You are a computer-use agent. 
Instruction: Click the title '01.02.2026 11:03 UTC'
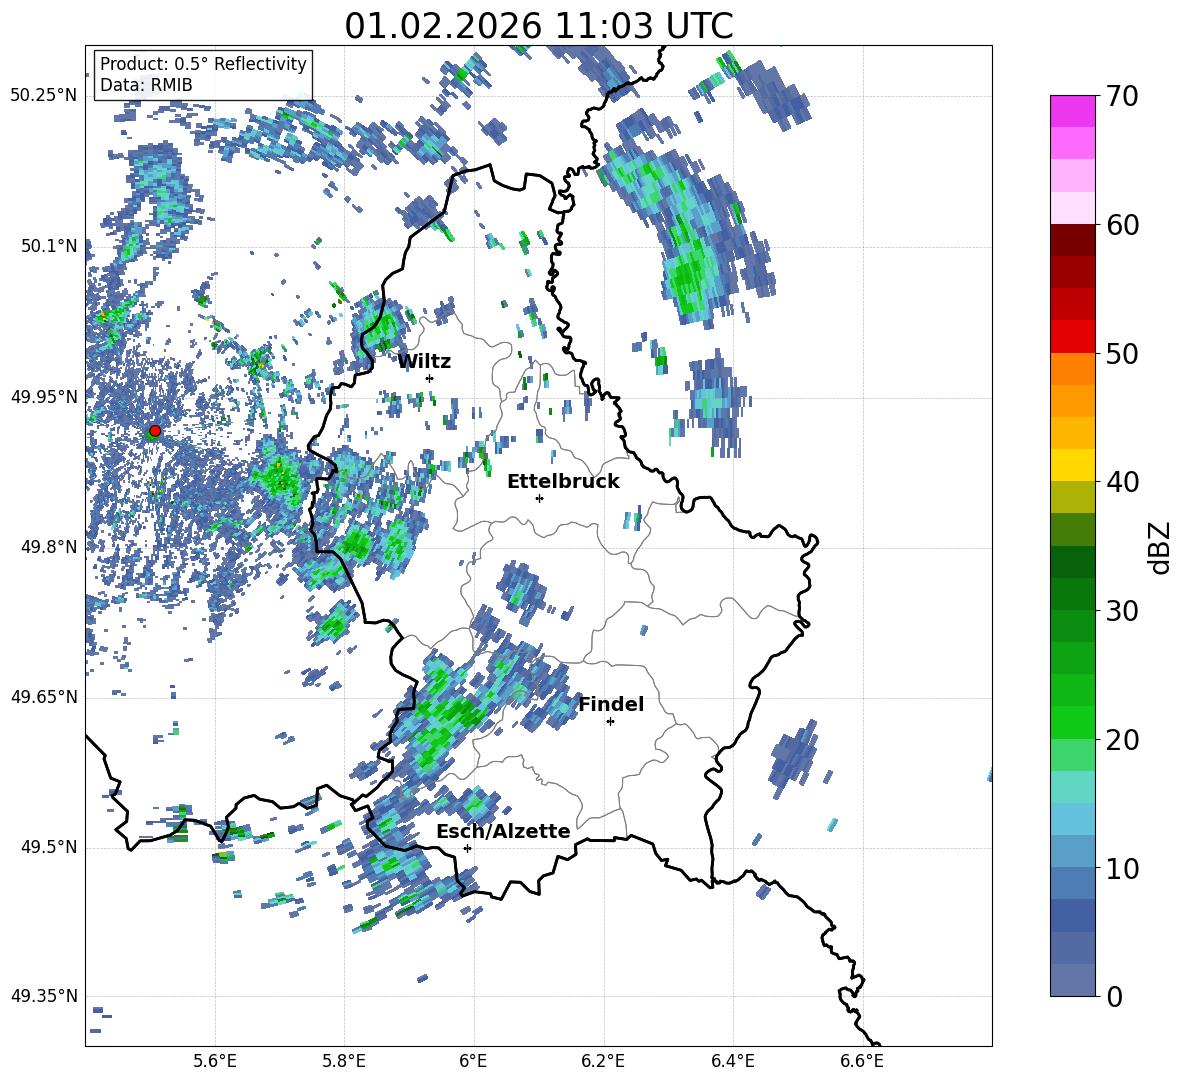[x=538, y=26]
